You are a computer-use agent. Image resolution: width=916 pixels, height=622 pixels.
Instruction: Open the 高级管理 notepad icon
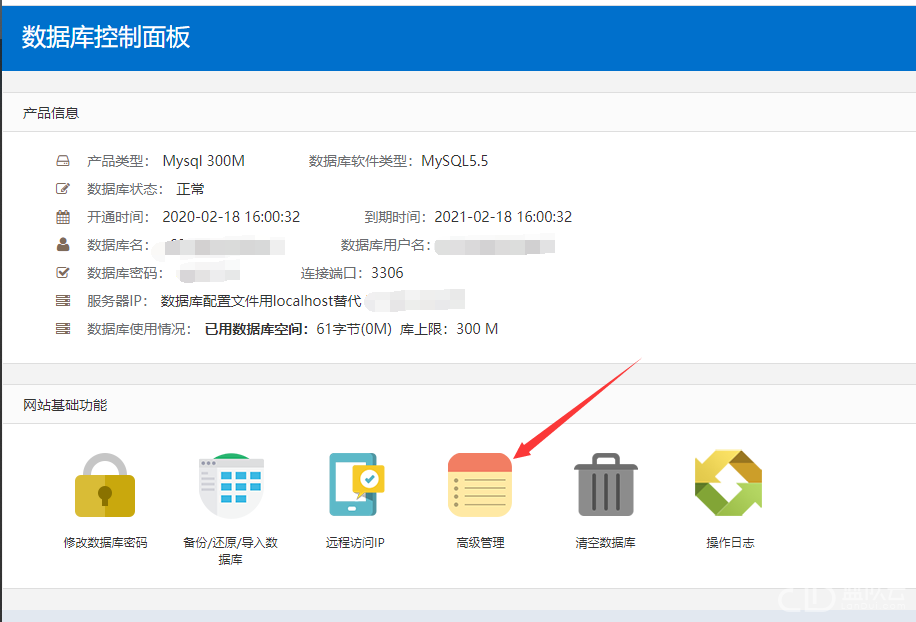coord(480,485)
